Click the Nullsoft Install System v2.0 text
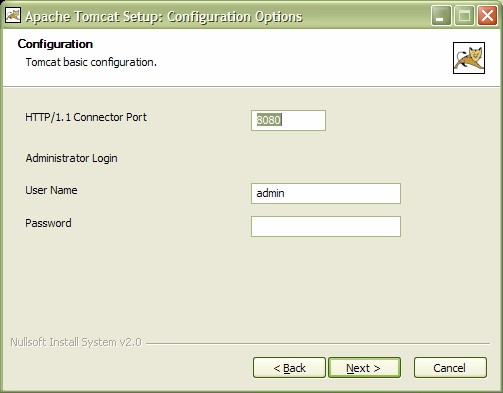The height and width of the screenshot is (393, 503). click(x=76, y=342)
